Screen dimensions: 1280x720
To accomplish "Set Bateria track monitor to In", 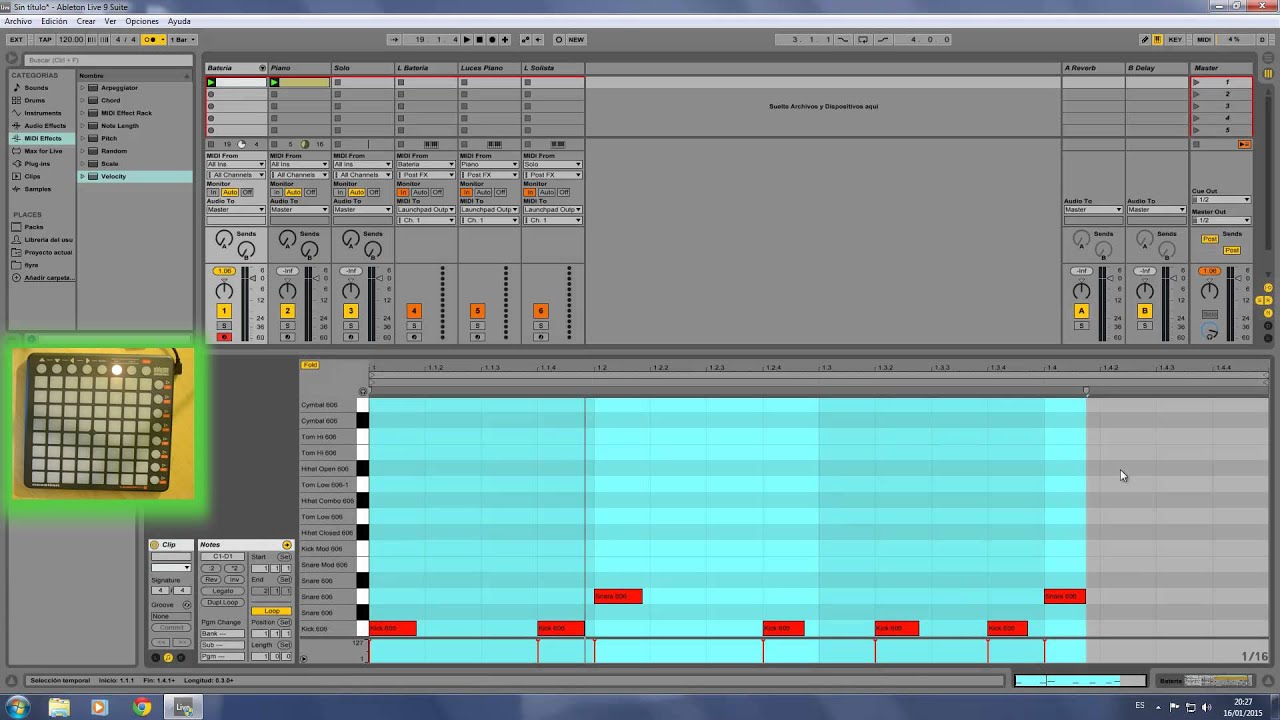I will coord(213,192).
